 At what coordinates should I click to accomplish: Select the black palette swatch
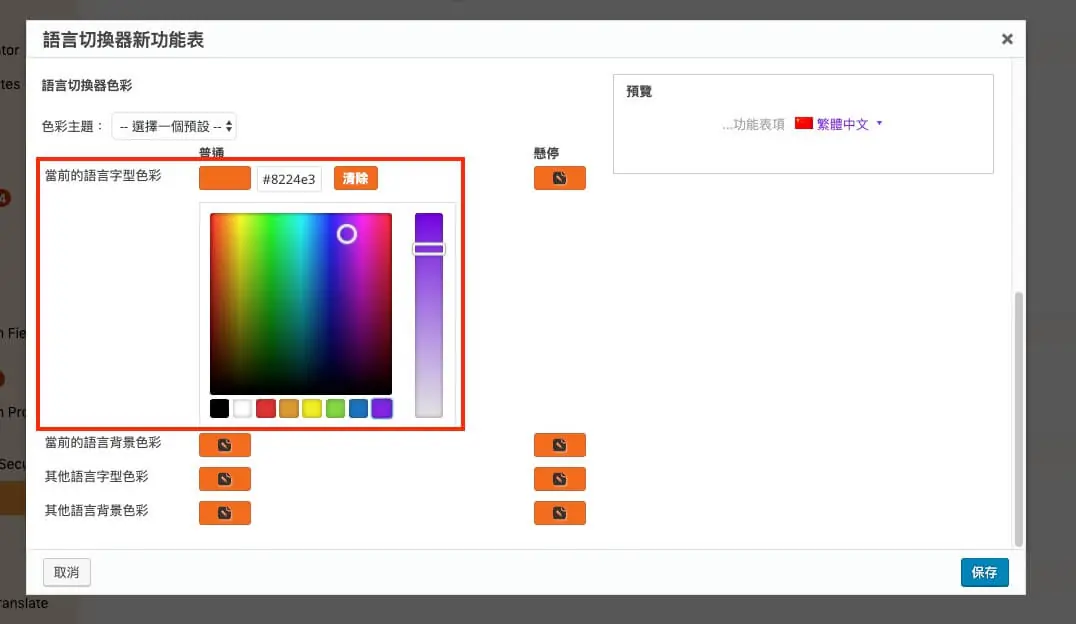tap(219, 408)
